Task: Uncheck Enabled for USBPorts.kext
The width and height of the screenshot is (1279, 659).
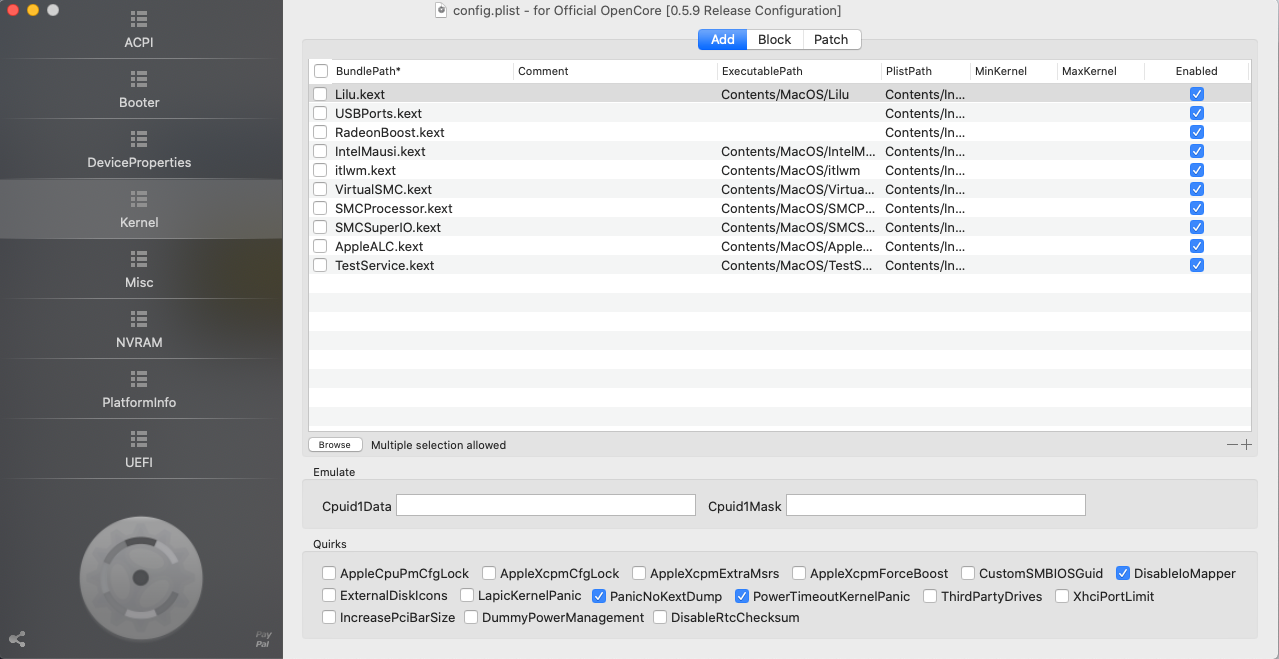Action: pos(1197,113)
